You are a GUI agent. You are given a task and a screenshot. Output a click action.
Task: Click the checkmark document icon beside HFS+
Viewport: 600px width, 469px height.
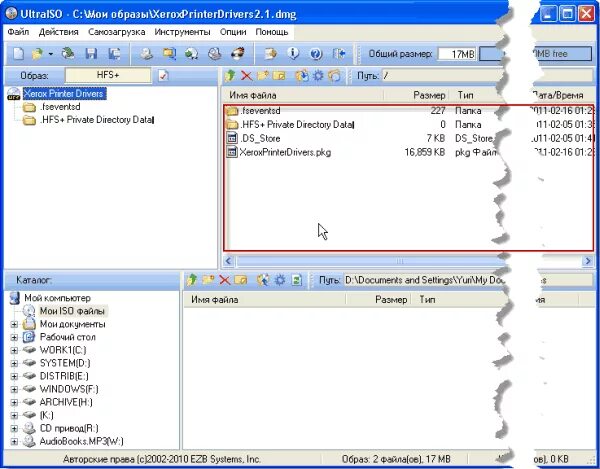tap(163, 75)
